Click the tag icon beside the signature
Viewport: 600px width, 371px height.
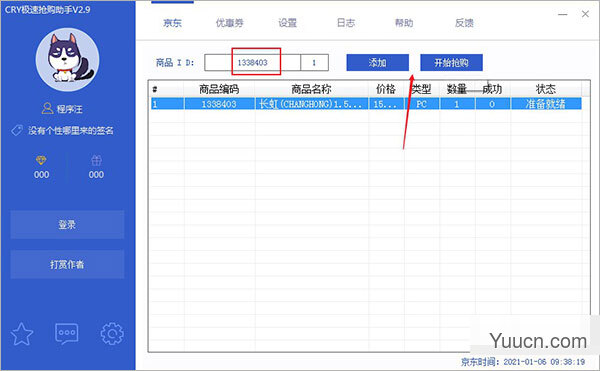[17, 131]
